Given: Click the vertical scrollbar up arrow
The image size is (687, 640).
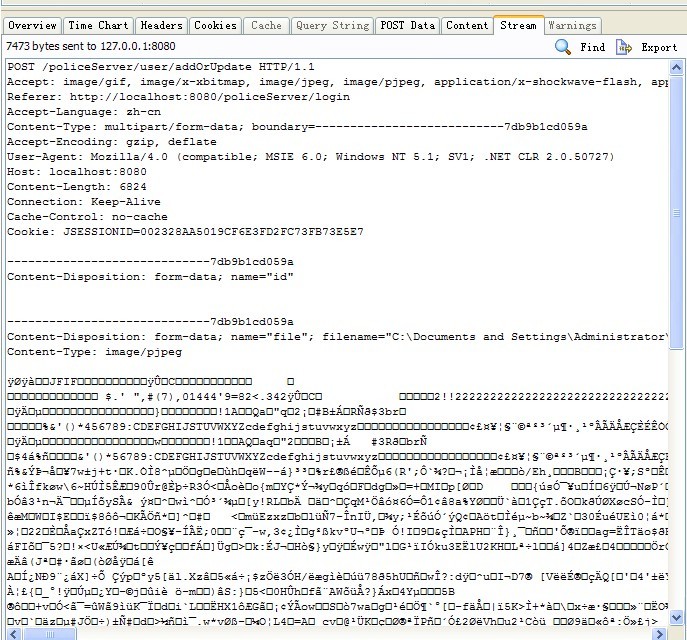Looking at the screenshot, I should point(676,67).
